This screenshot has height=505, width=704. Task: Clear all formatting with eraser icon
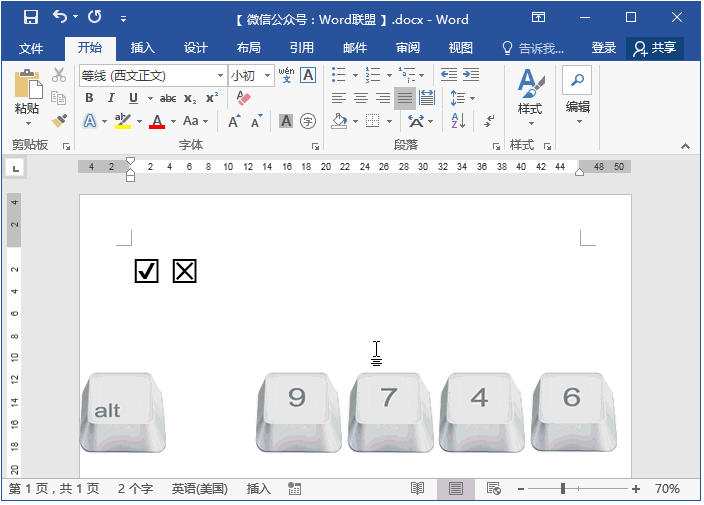click(243, 98)
